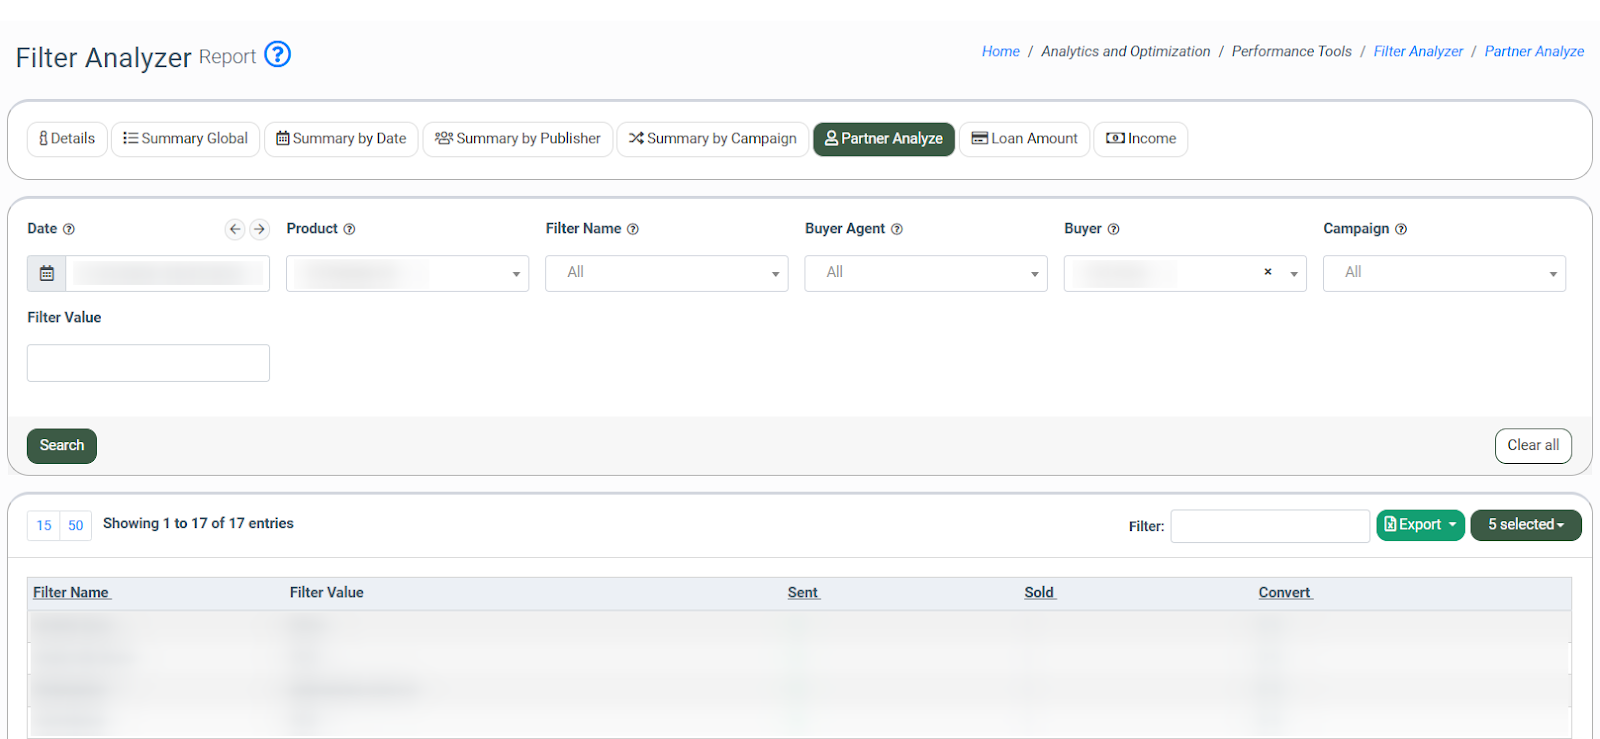
Task: Click the help icon beside Filter Analyzer Report
Action: click(277, 54)
